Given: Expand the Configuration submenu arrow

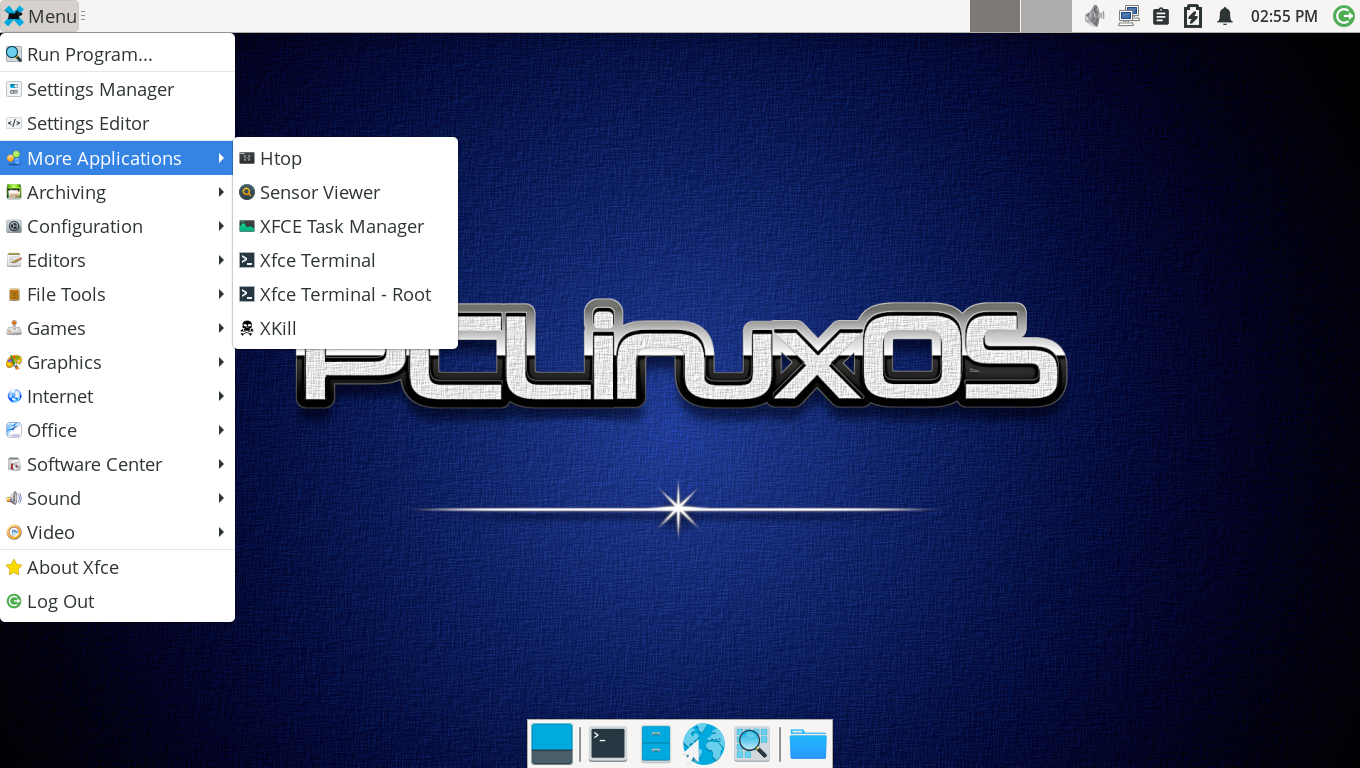Looking at the screenshot, I should click(220, 226).
